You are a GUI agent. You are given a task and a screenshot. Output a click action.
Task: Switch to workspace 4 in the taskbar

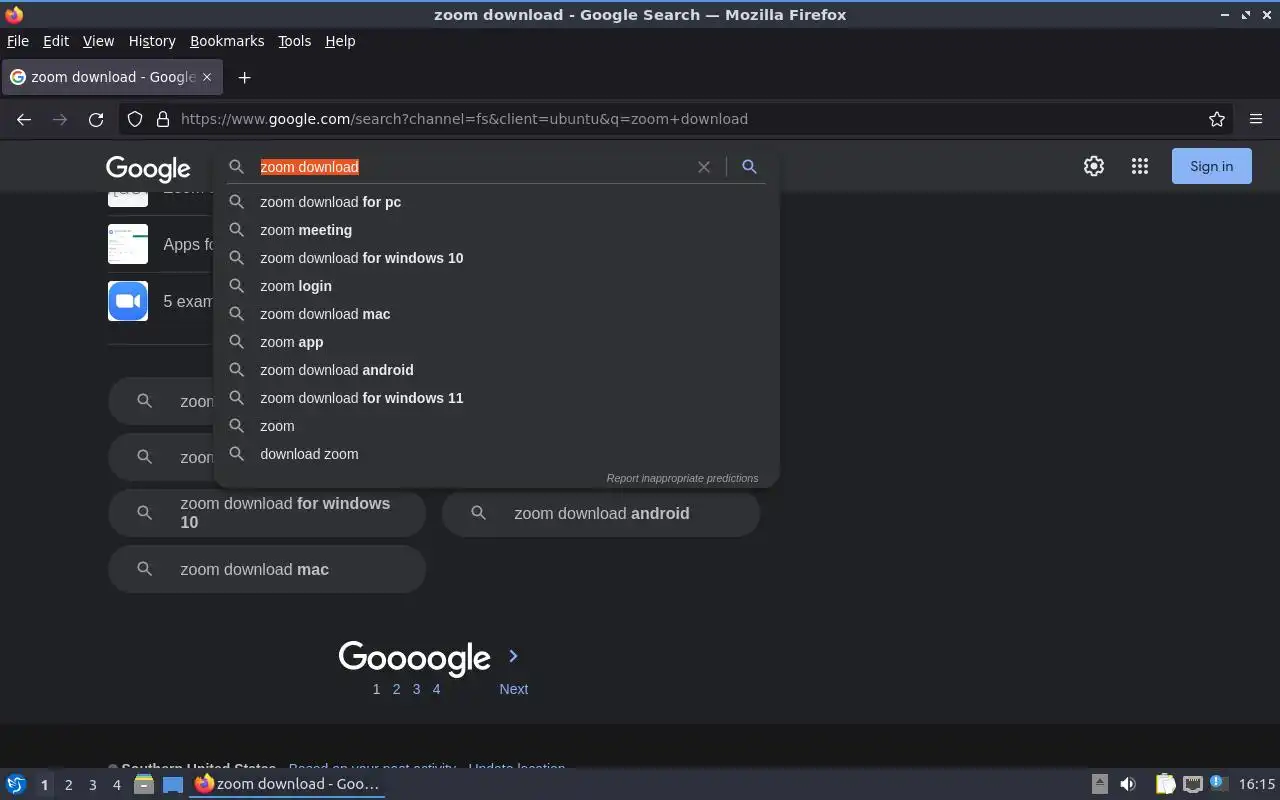pyautogui.click(x=116, y=785)
